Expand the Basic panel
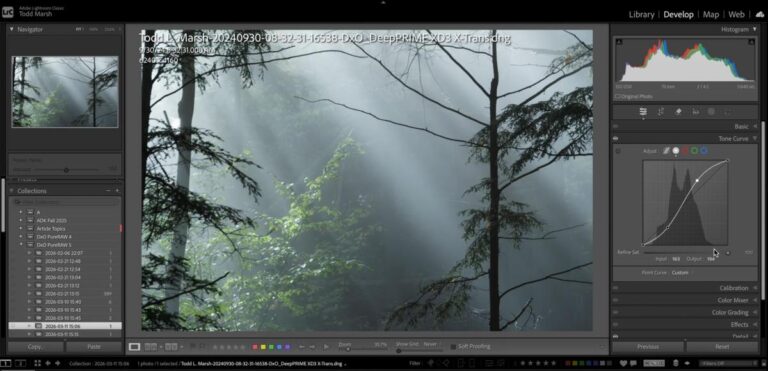768x371 pixels. tap(754, 126)
